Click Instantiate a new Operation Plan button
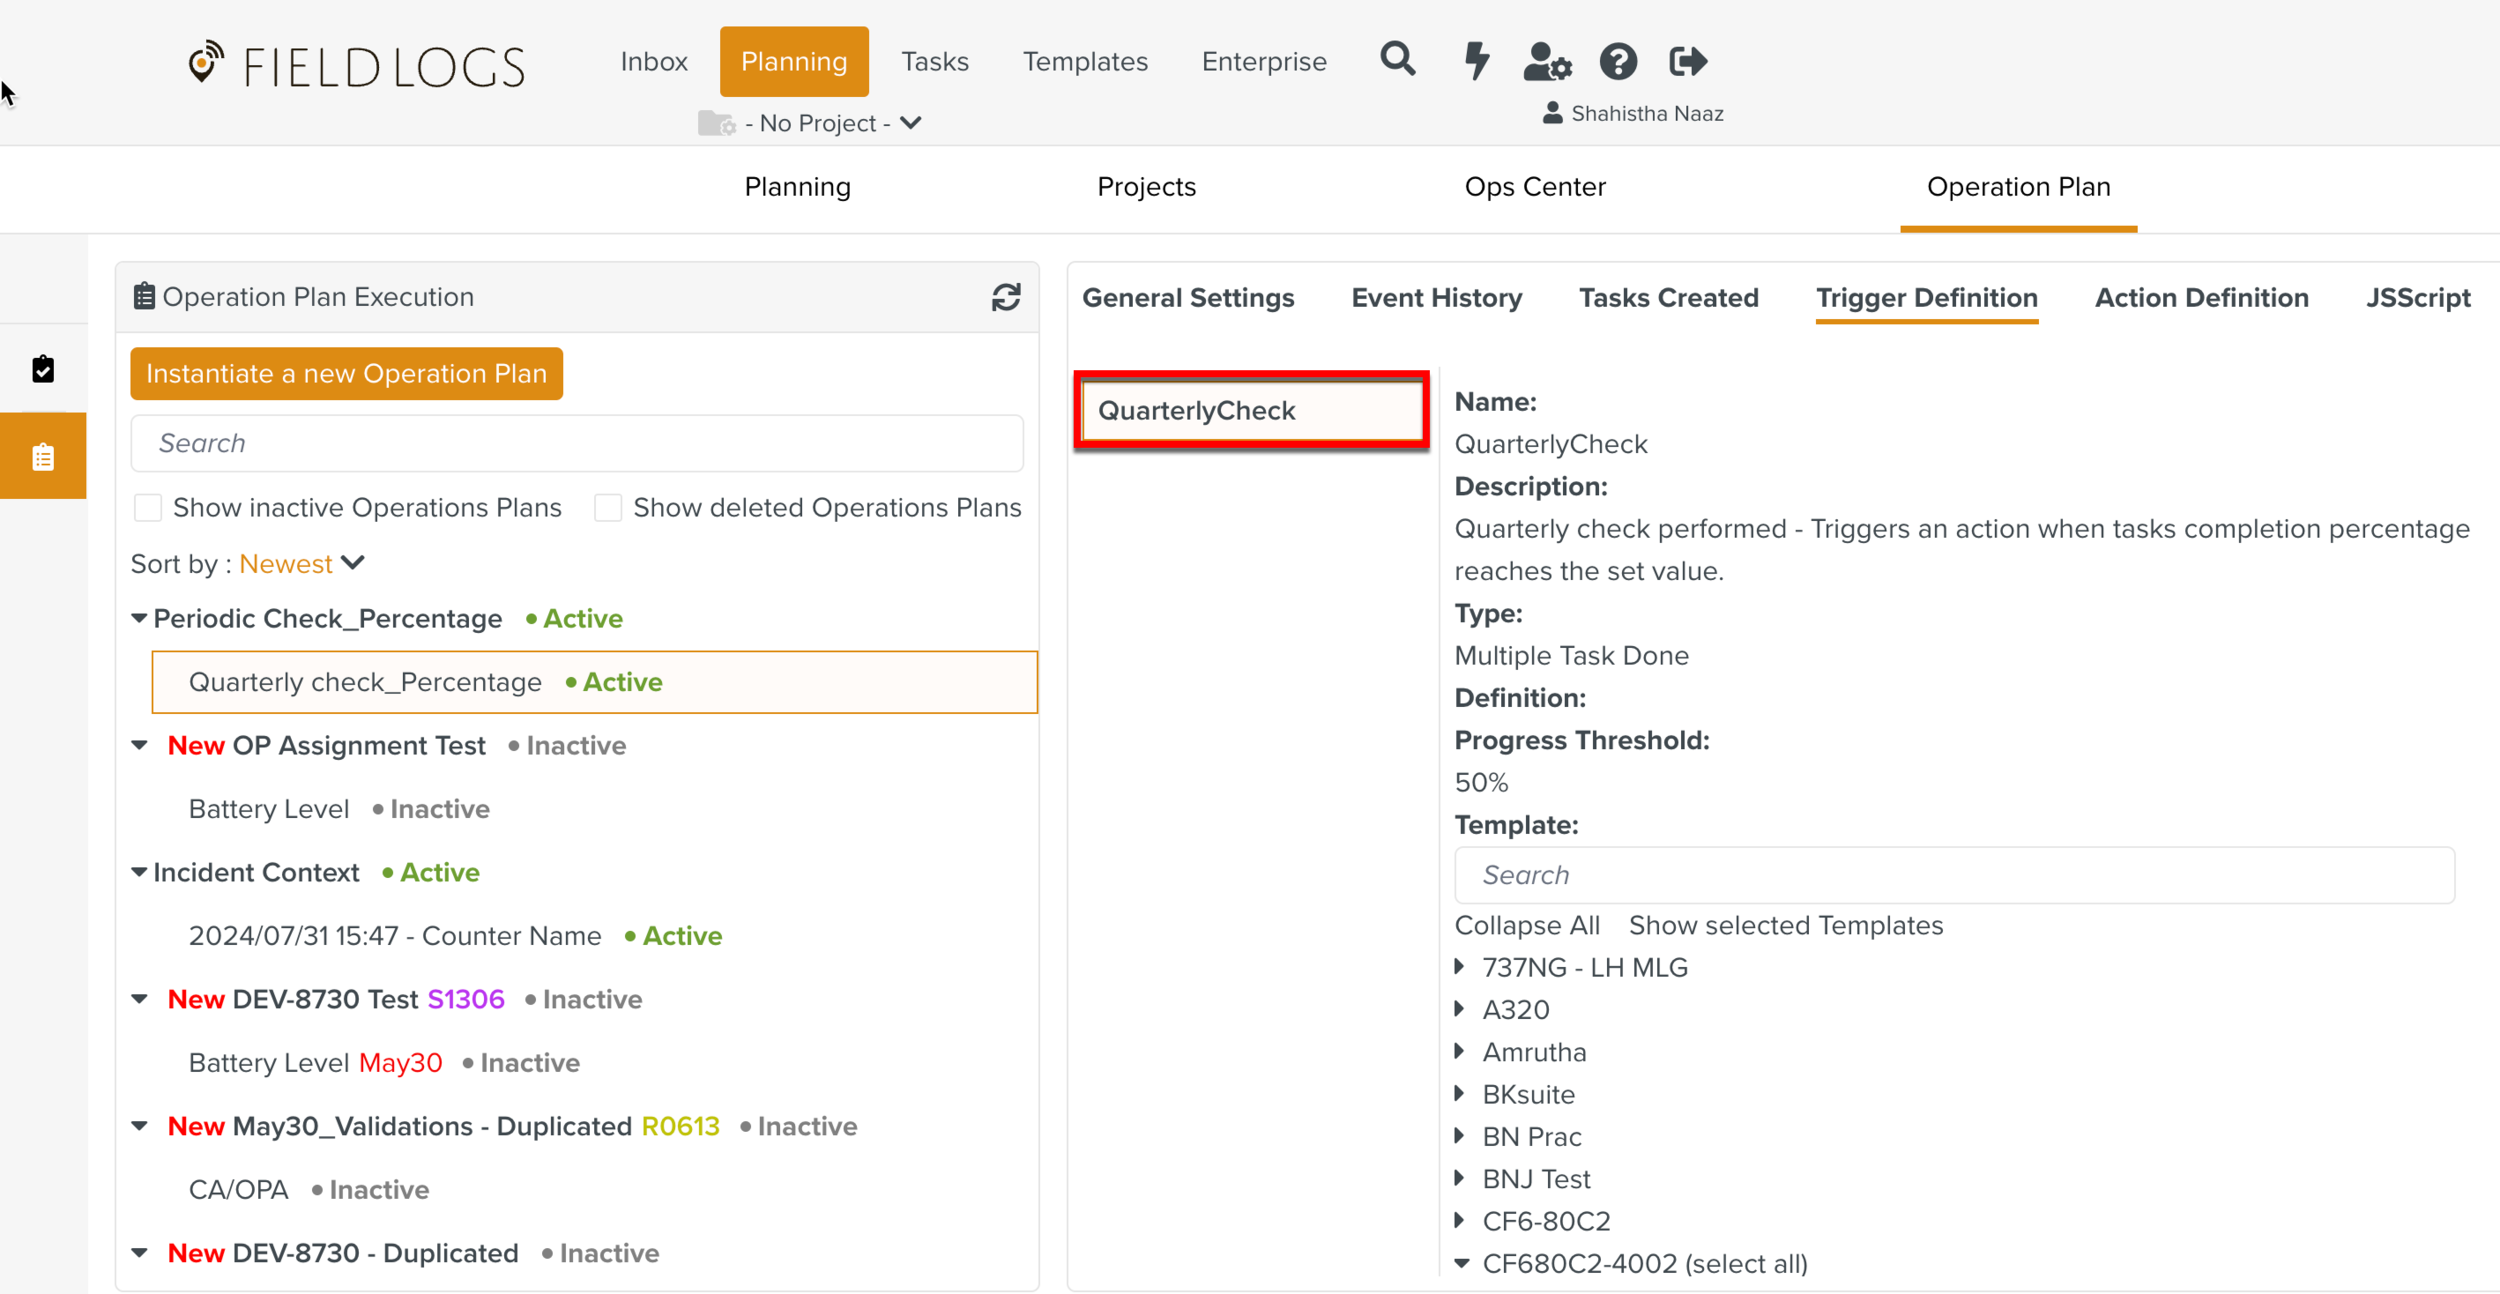Screen dimensions: 2500x1294 tap(346, 374)
